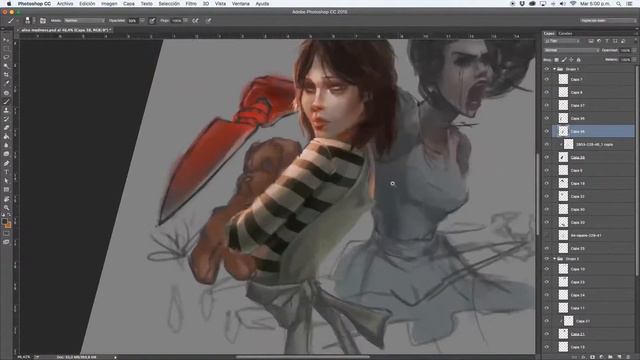Click the Lock All padlock icon
Screen dimensions: 640x360
click(x=578, y=60)
